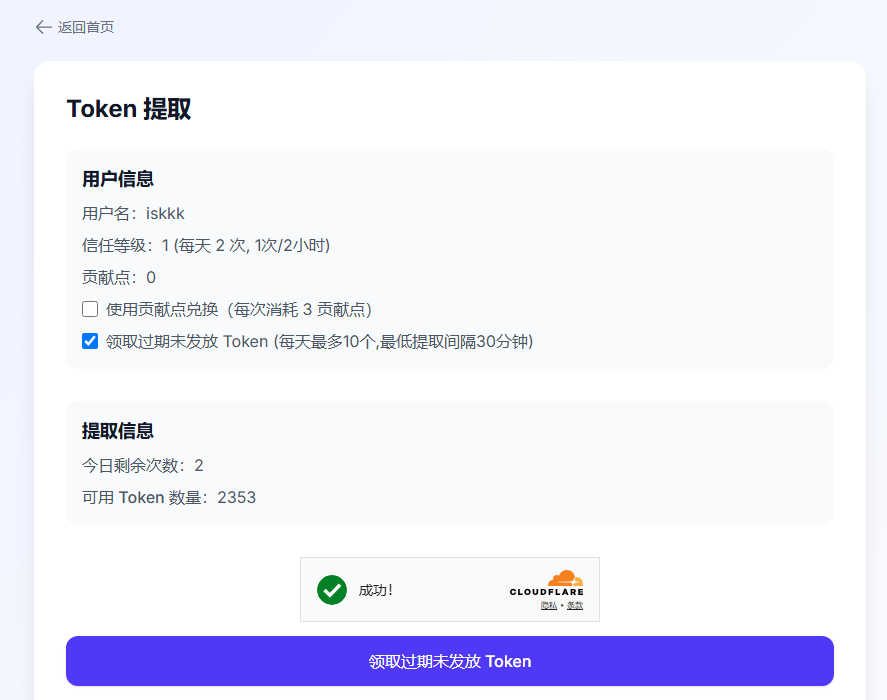
Task: Click the 提取信息 section header
Action: tap(116, 431)
